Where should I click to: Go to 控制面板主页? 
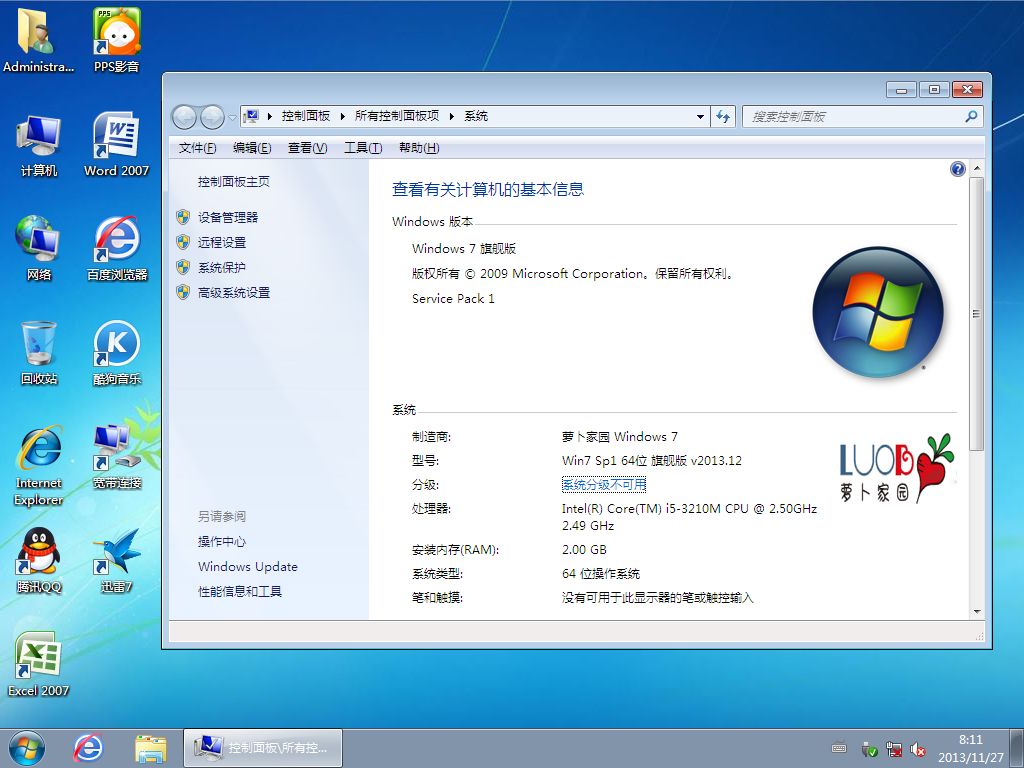click(x=234, y=182)
